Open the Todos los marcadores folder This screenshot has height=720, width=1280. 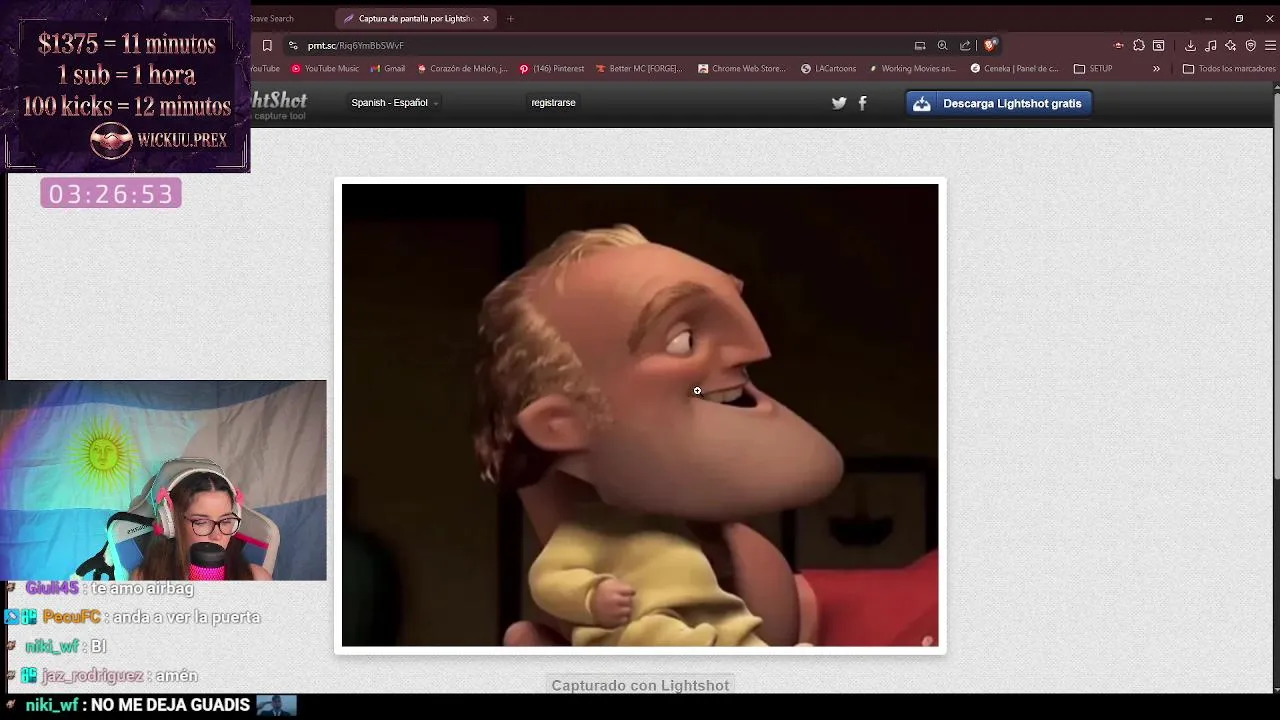tap(1229, 69)
